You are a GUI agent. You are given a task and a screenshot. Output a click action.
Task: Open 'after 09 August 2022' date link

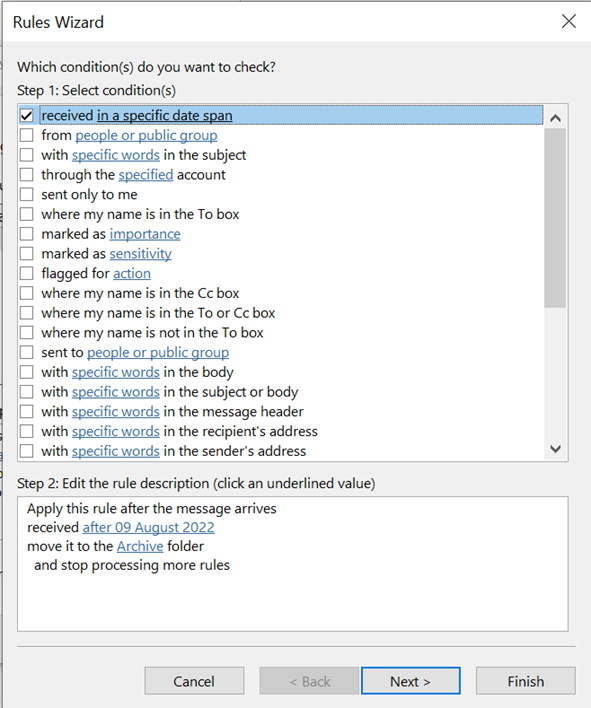[148, 527]
